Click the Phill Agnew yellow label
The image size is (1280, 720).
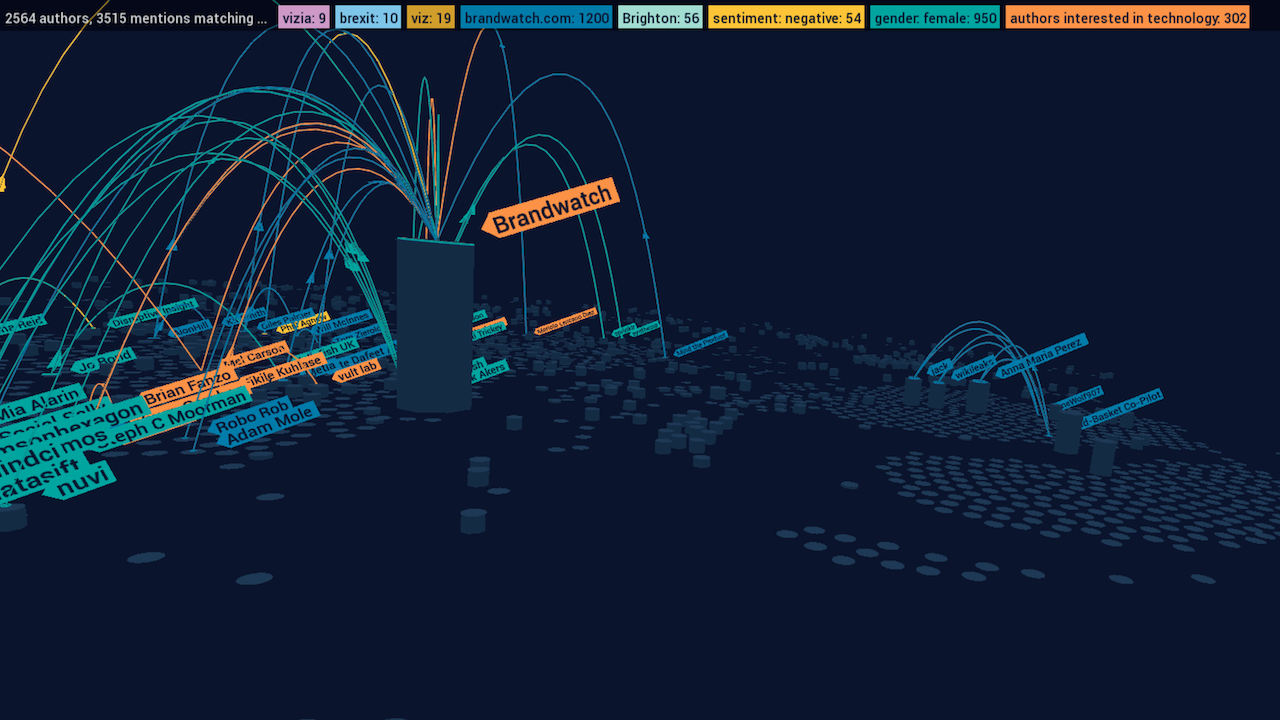click(x=303, y=322)
